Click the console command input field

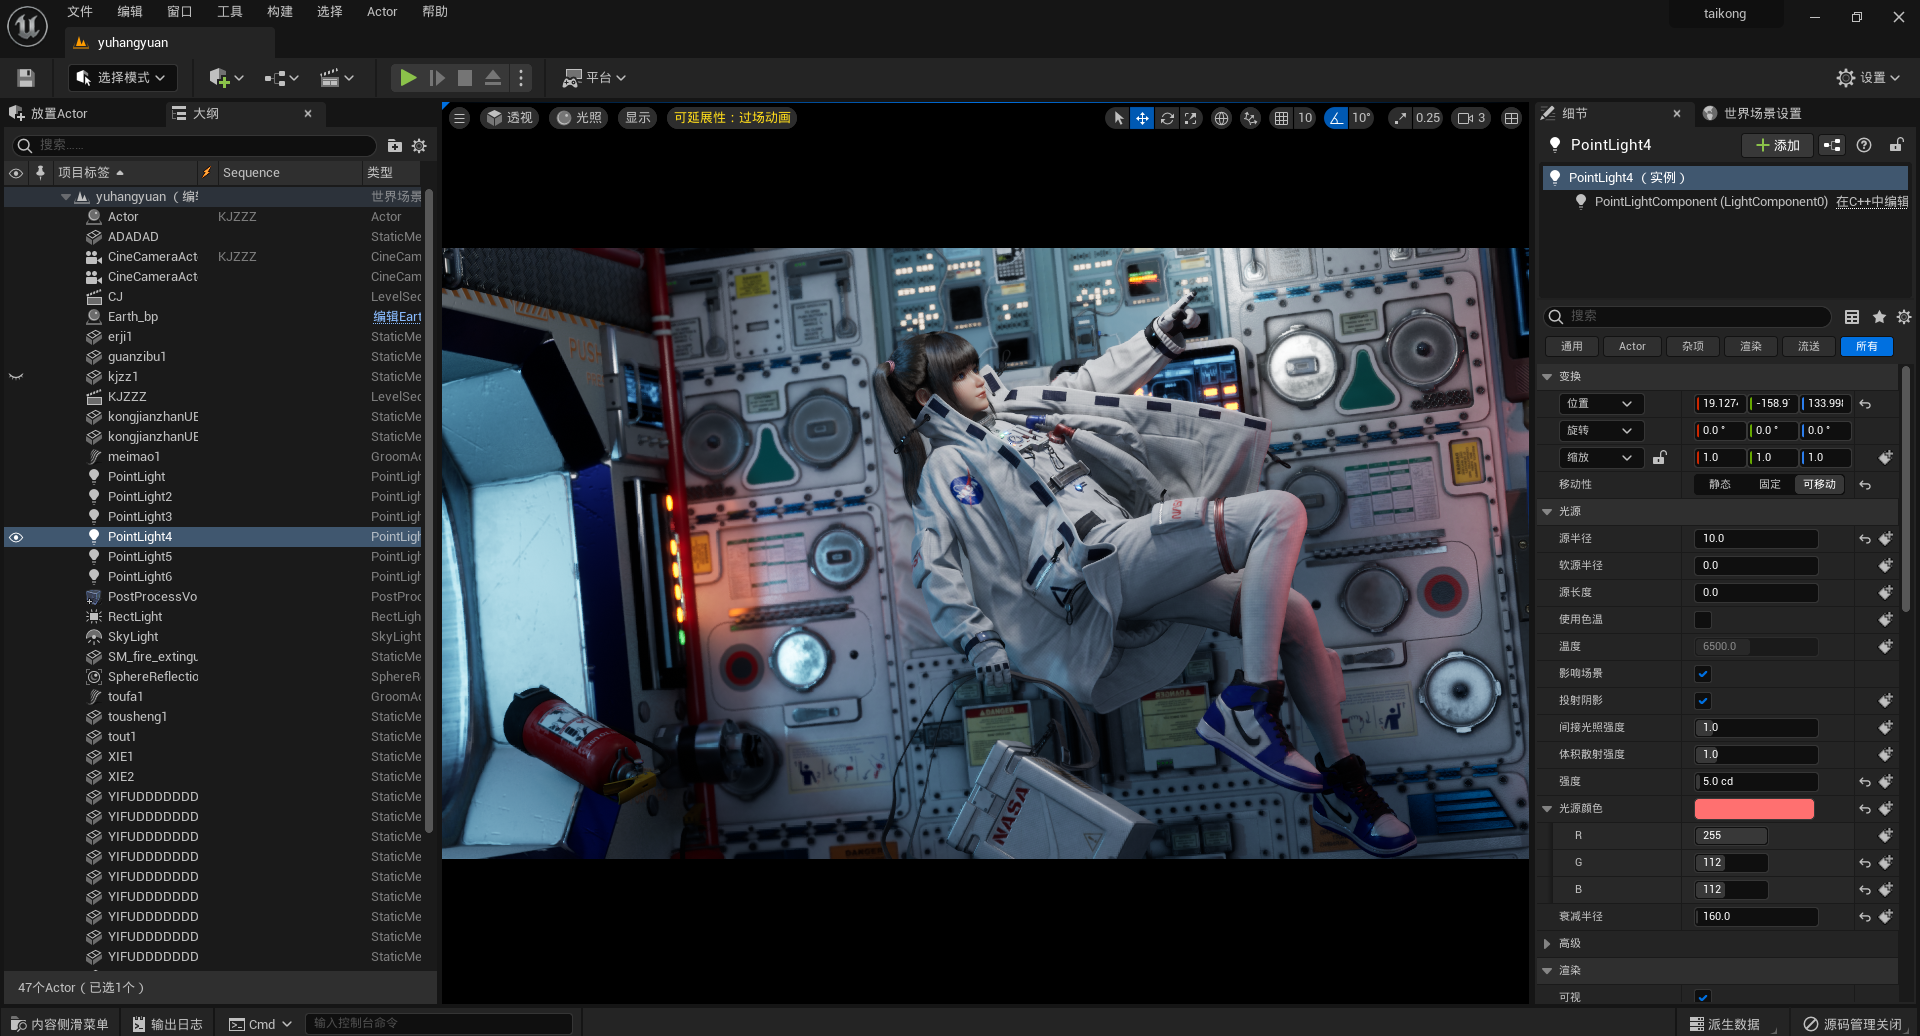pos(440,1023)
